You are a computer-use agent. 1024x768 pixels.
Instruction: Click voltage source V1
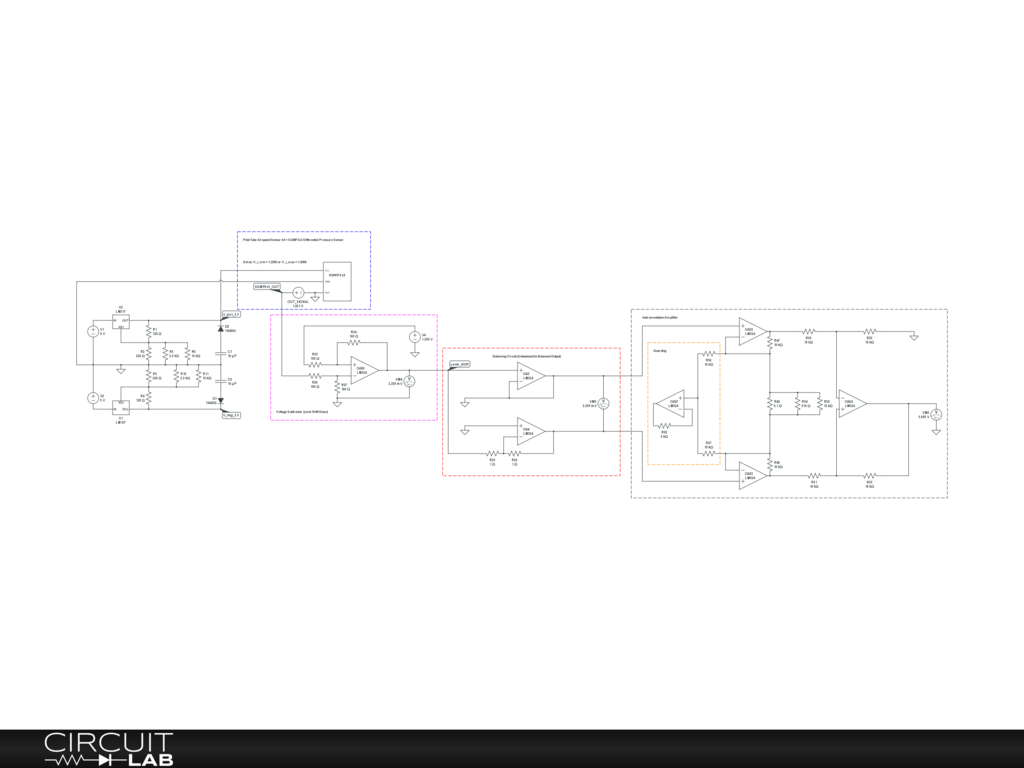pyautogui.click(x=92, y=332)
